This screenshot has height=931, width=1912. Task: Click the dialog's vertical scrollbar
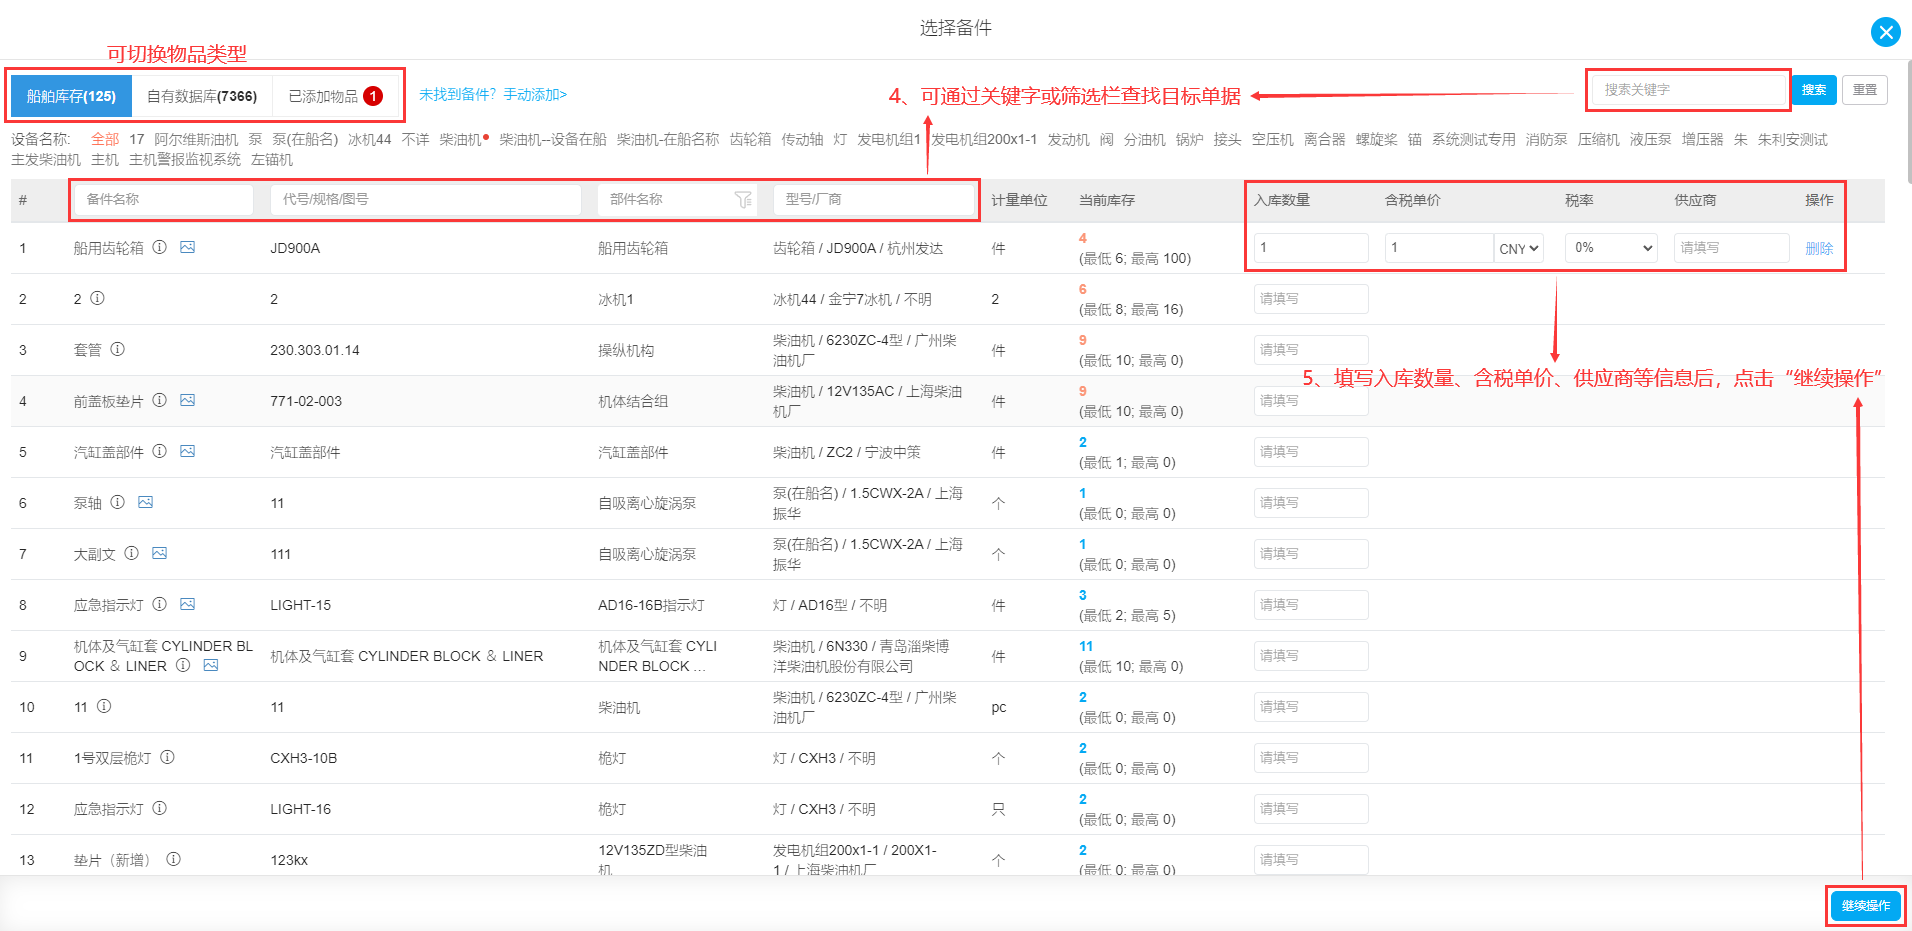(1908, 120)
